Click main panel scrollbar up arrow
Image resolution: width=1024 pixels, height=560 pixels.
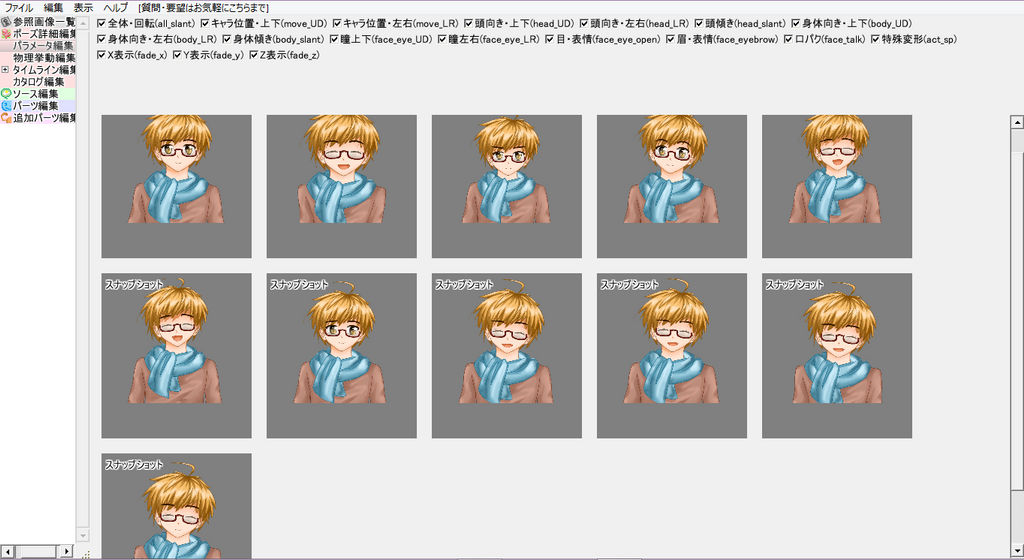(x=1017, y=121)
